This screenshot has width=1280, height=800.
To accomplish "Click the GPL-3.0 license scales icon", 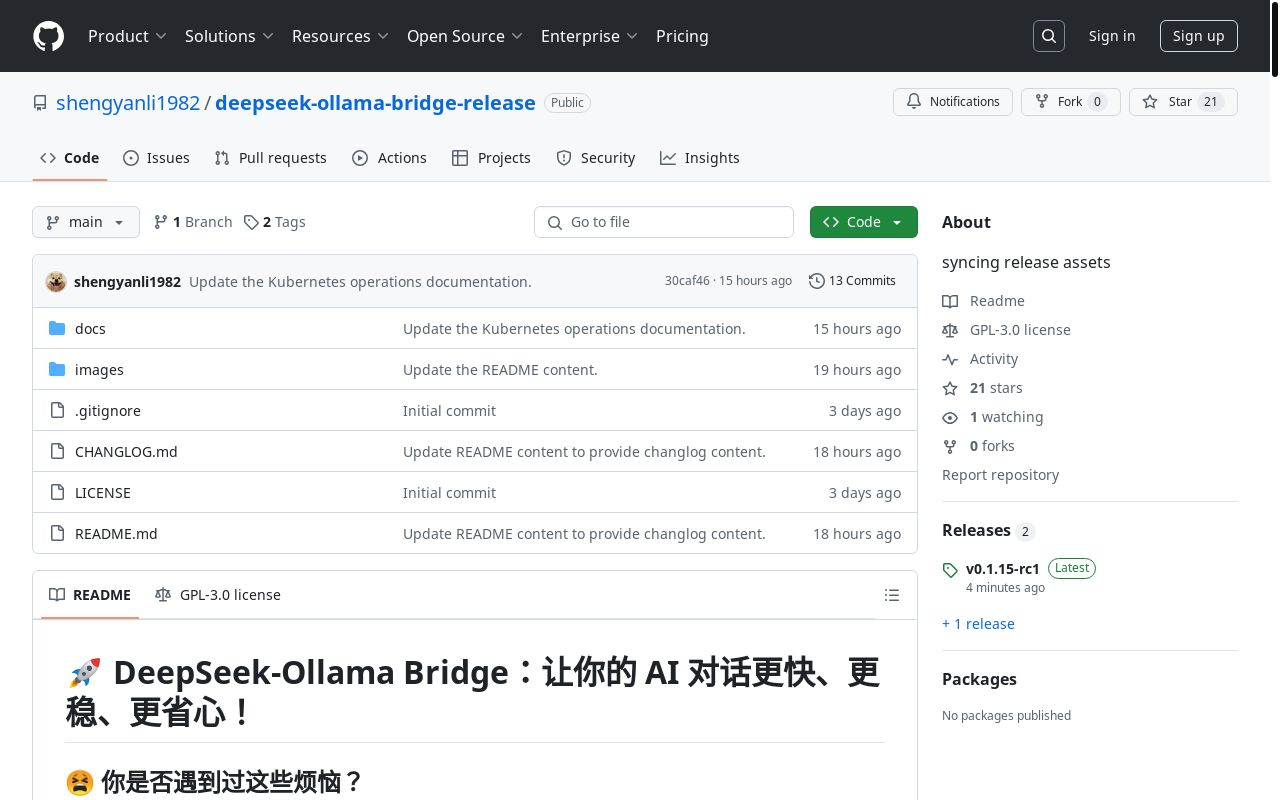I will click(x=950, y=330).
